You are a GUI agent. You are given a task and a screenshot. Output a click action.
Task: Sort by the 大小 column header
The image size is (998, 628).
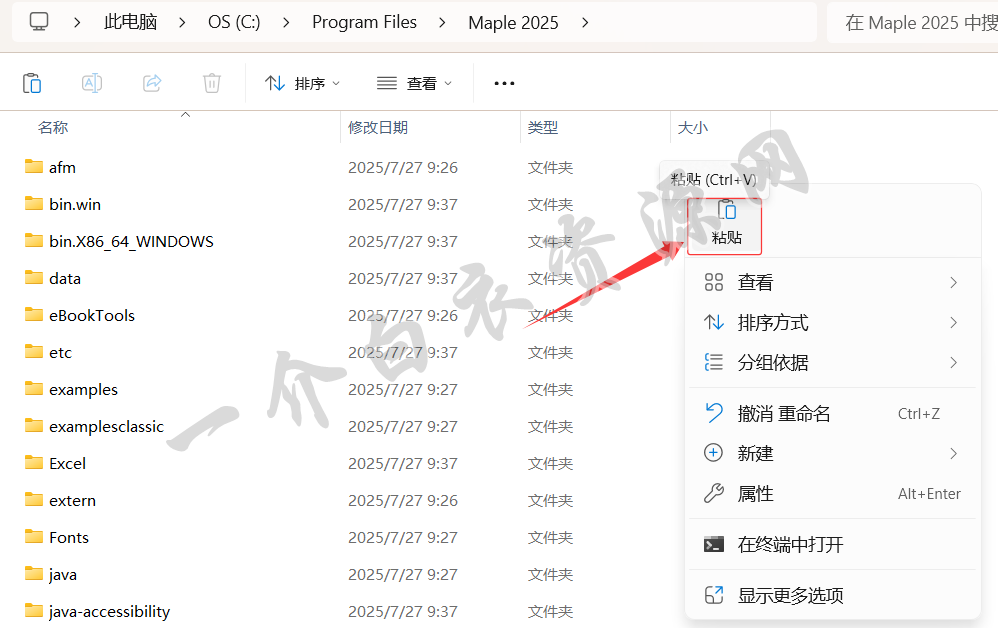[x=692, y=128]
